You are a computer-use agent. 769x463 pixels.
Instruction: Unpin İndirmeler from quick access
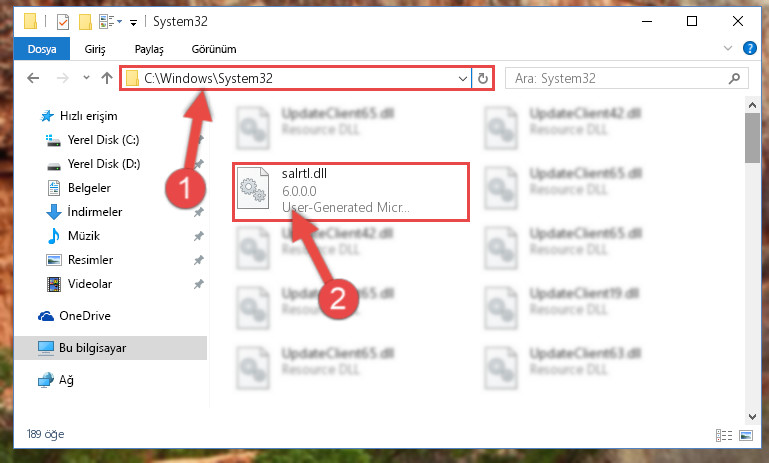(199, 212)
